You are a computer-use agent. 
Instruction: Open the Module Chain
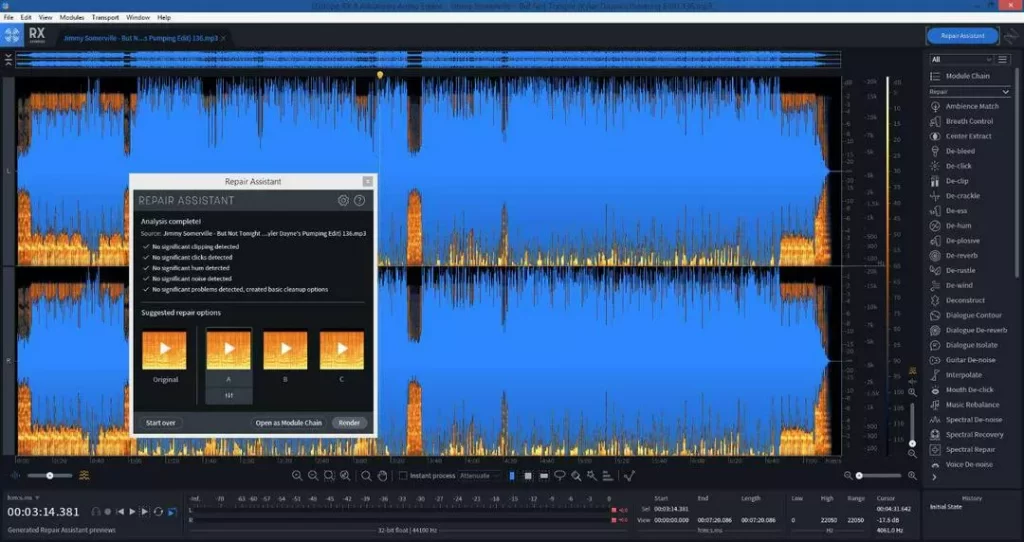960,76
